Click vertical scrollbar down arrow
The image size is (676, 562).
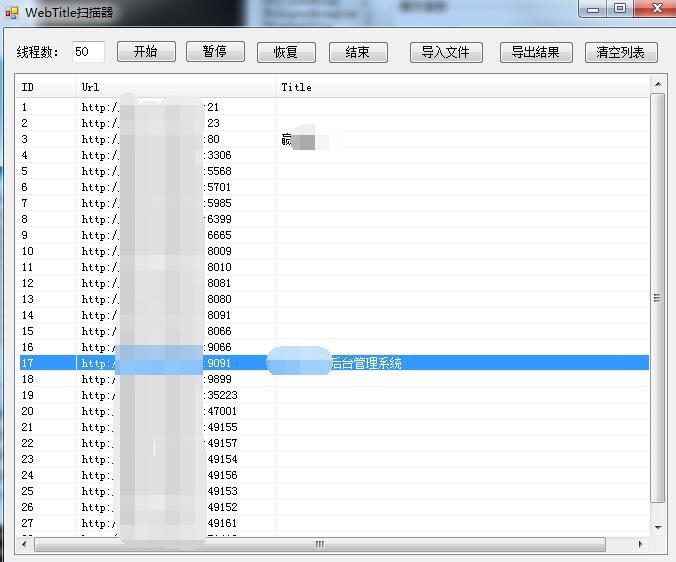coord(657,527)
